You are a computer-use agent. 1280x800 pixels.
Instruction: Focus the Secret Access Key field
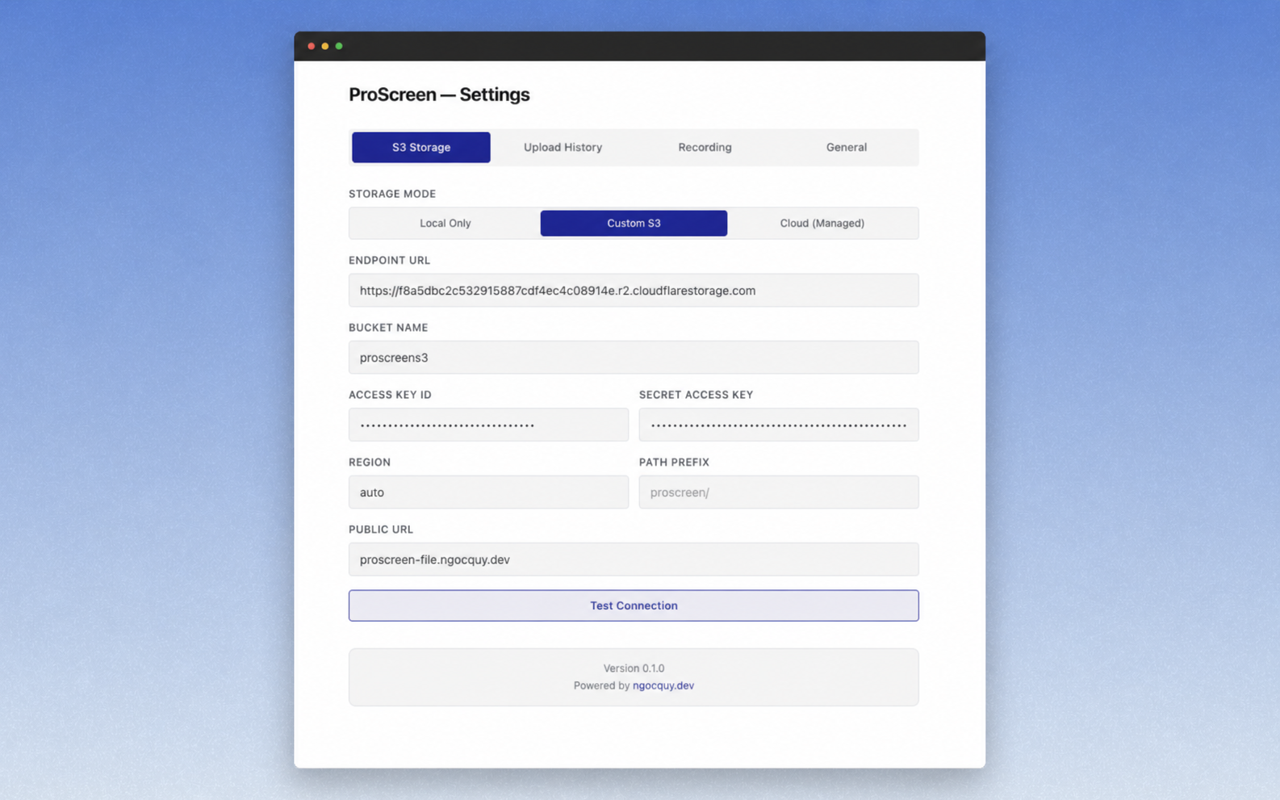pos(779,425)
